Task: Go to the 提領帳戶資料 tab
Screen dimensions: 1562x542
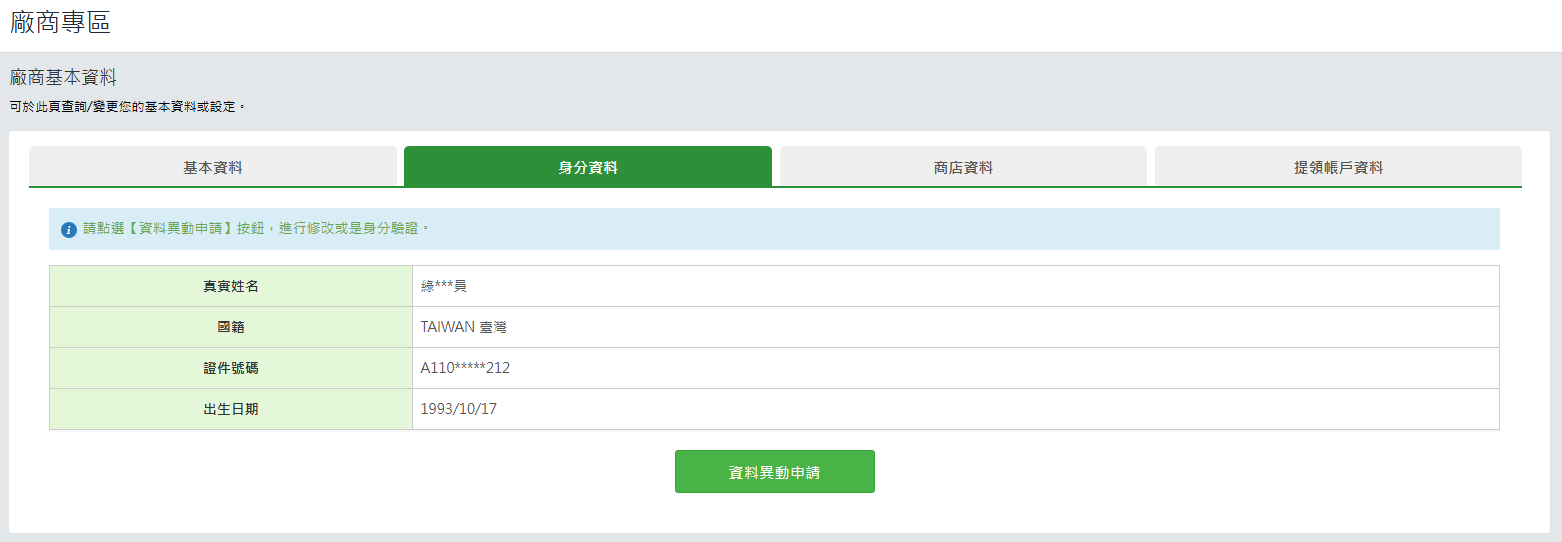Action: (1338, 167)
